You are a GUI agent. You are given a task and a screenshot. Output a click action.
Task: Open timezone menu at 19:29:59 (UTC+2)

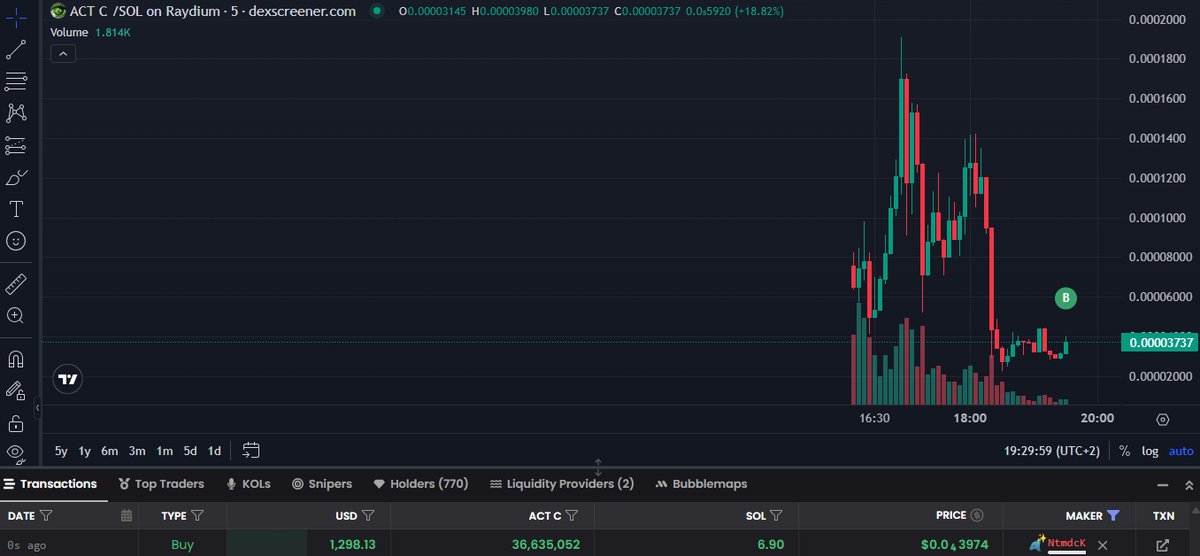[1051, 451]
